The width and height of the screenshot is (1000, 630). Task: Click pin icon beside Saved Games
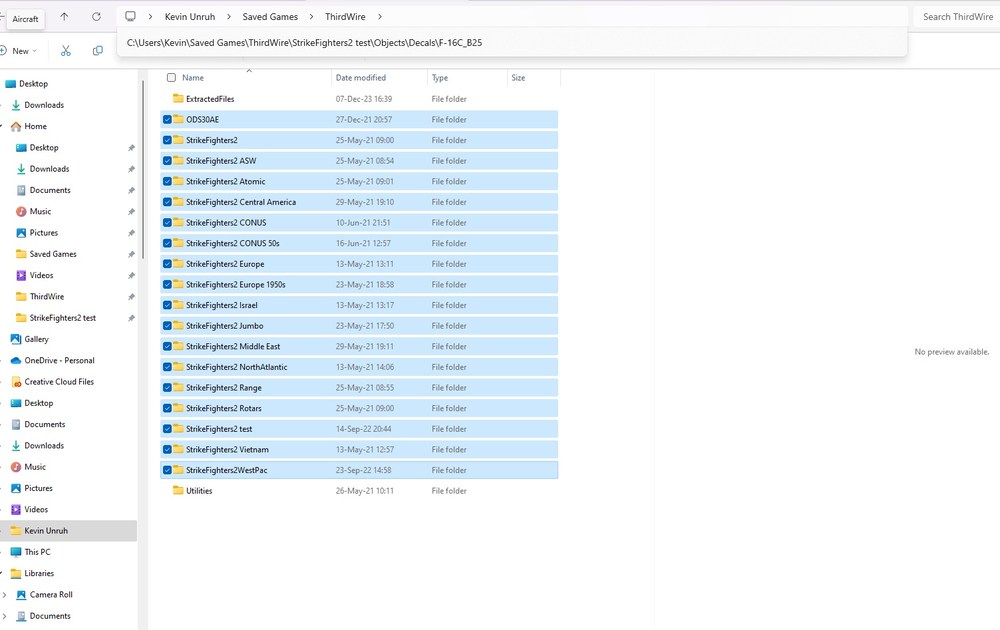131,254
